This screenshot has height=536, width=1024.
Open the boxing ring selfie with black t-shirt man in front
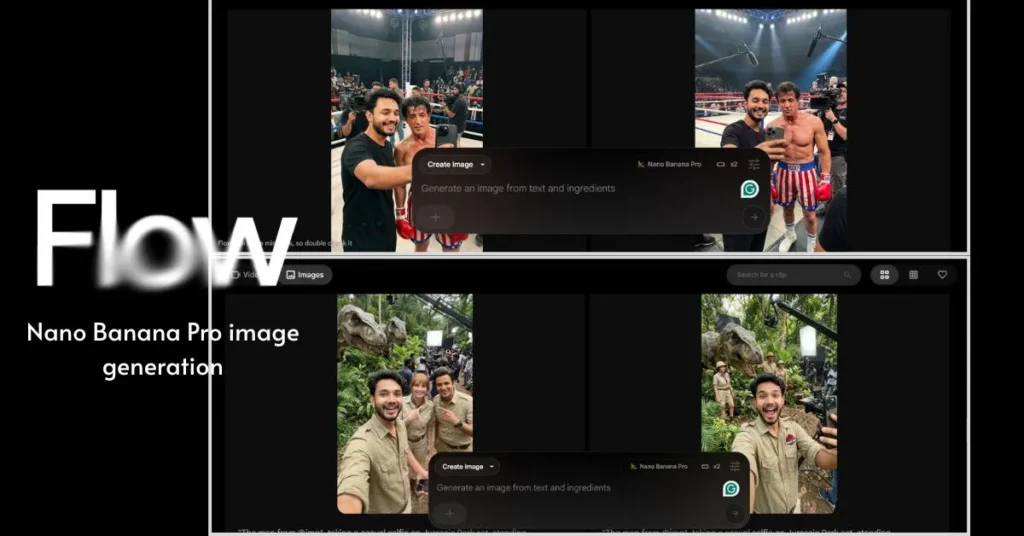[x=407, y=129]
